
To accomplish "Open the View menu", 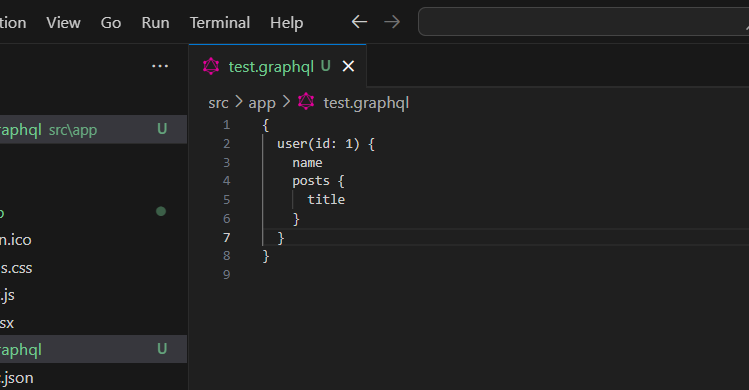I will click(x=64, y=22).
